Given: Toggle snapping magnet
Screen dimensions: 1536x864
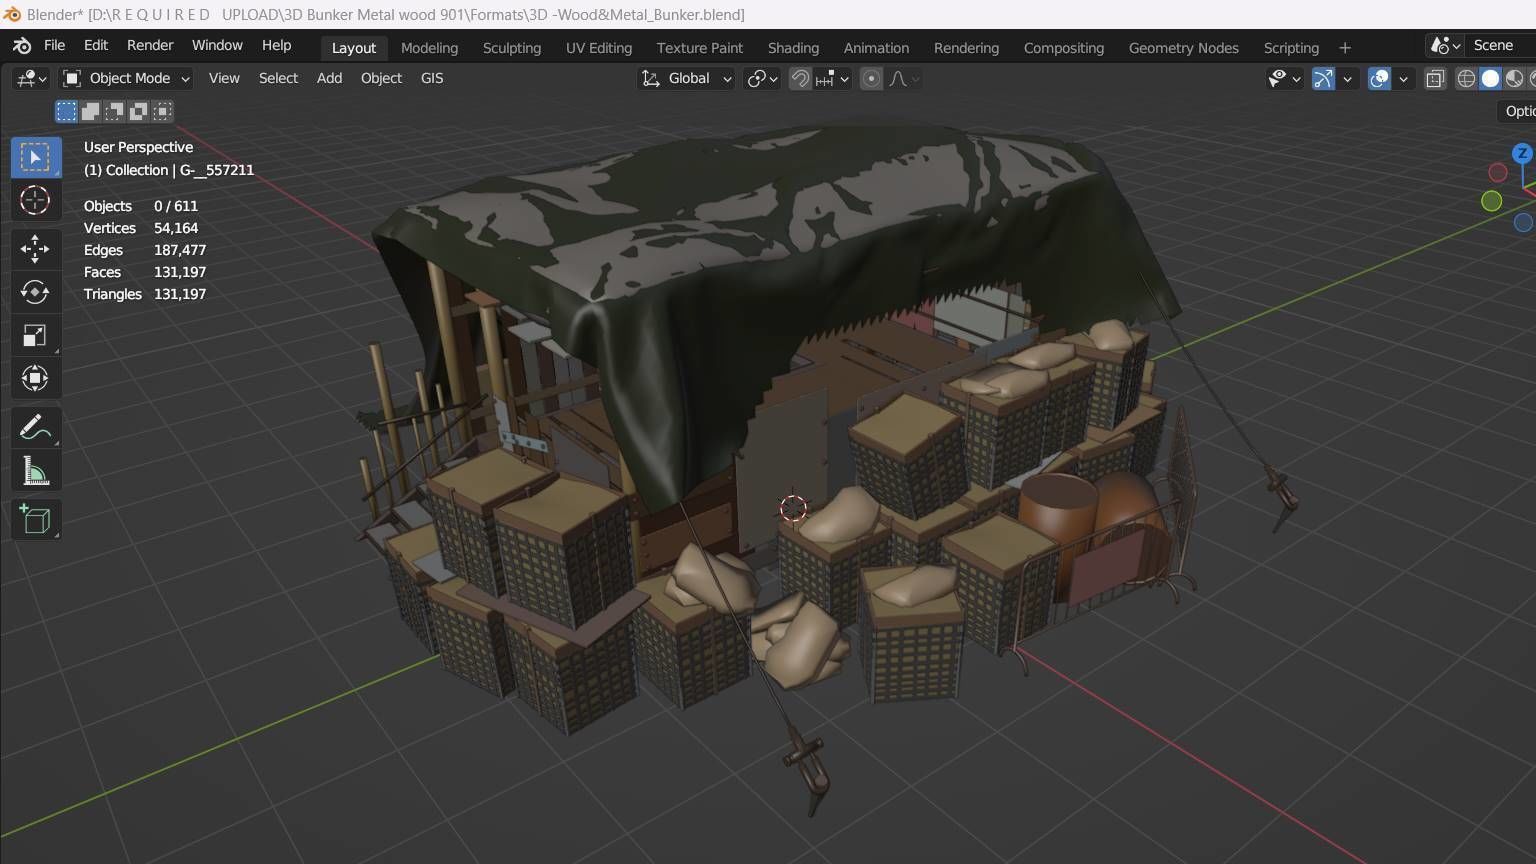Looking at the screenshot, I should 800,78.
